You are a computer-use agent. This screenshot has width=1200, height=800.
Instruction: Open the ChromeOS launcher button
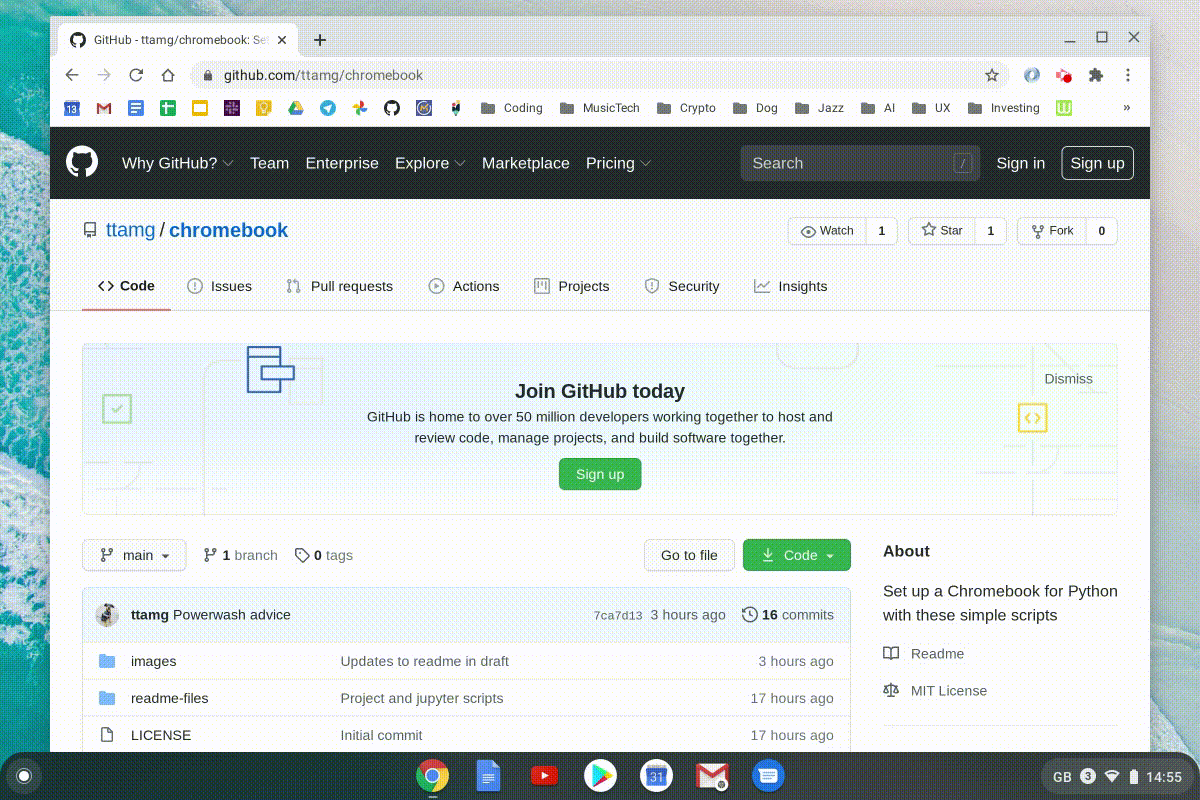click(24, 776)
